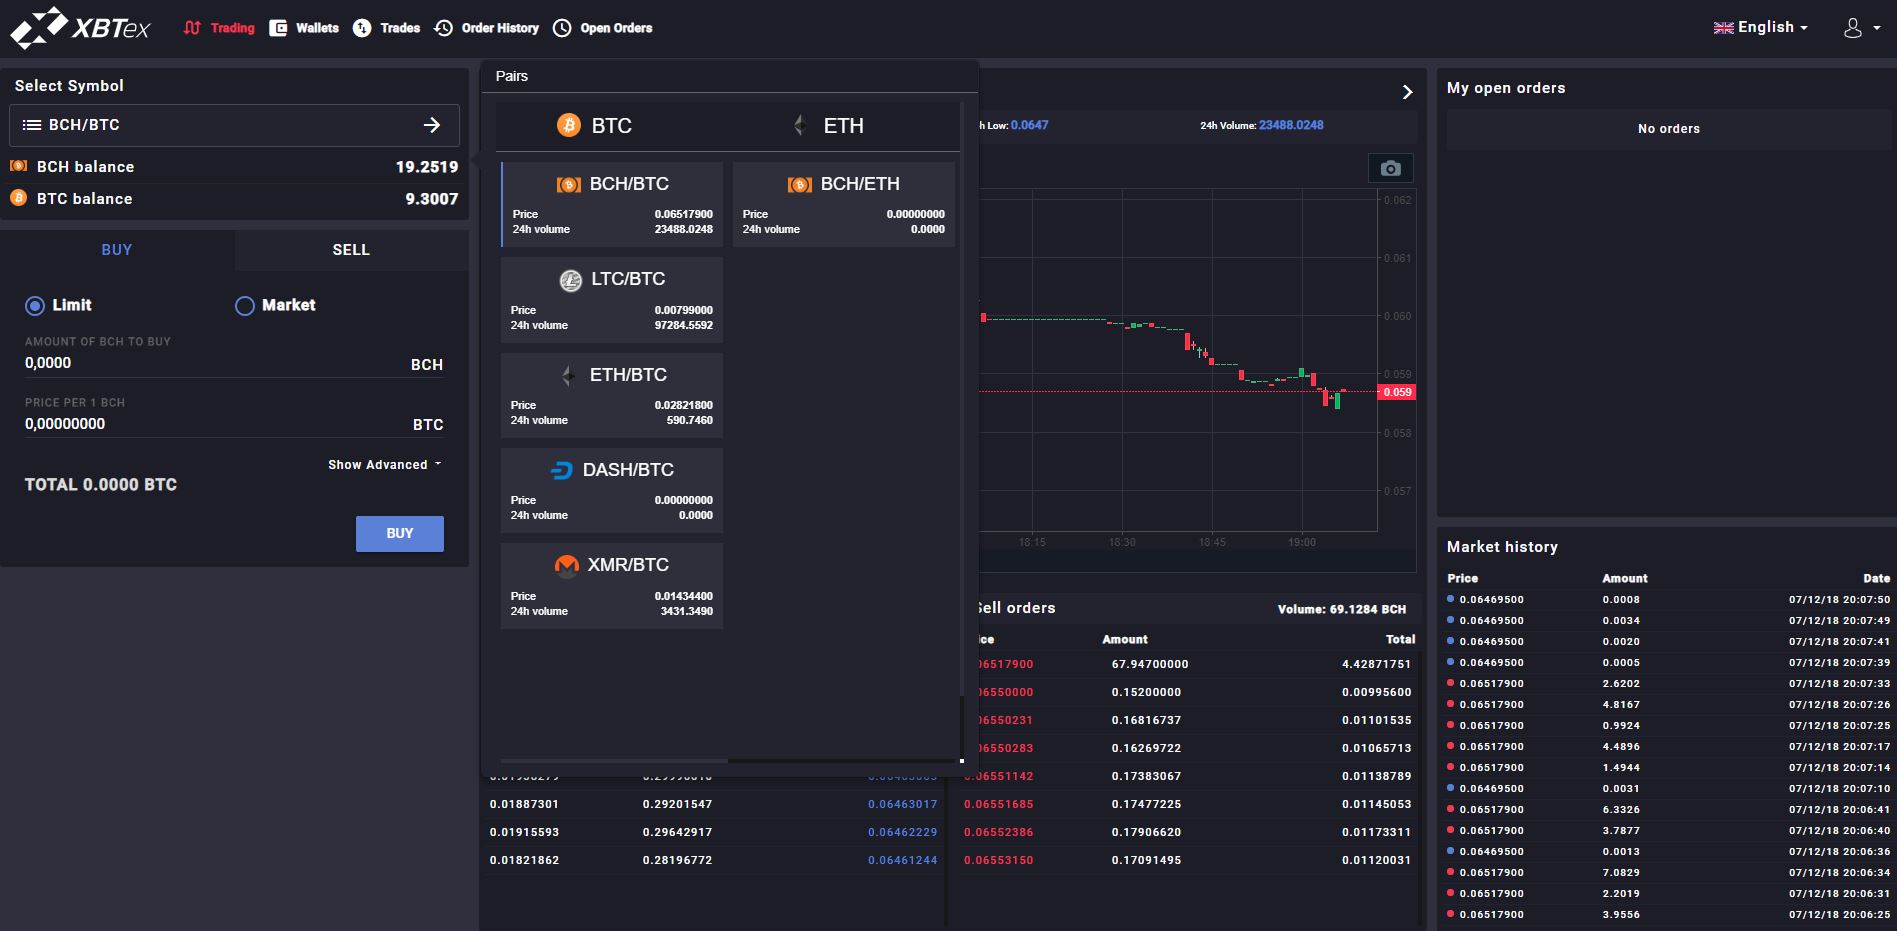Click sell order total 0.01120031
1897x931 pixels.
pos(1376,860)
